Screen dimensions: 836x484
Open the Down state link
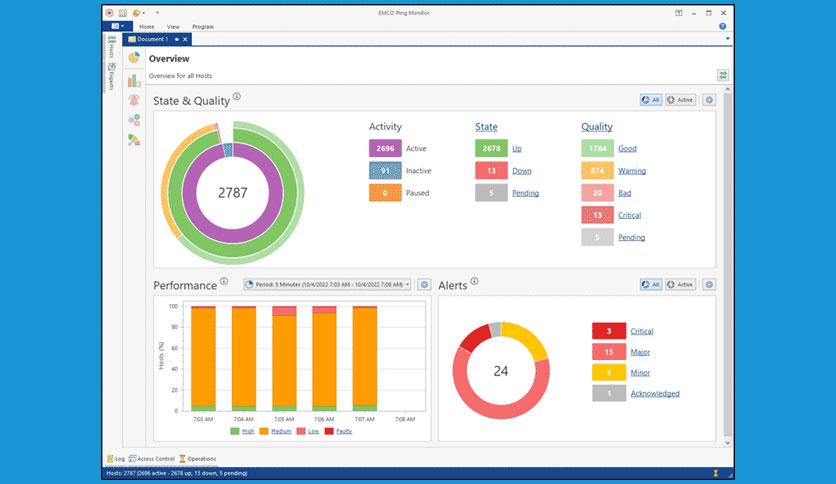pyautogui.click(x=521, y=171)
